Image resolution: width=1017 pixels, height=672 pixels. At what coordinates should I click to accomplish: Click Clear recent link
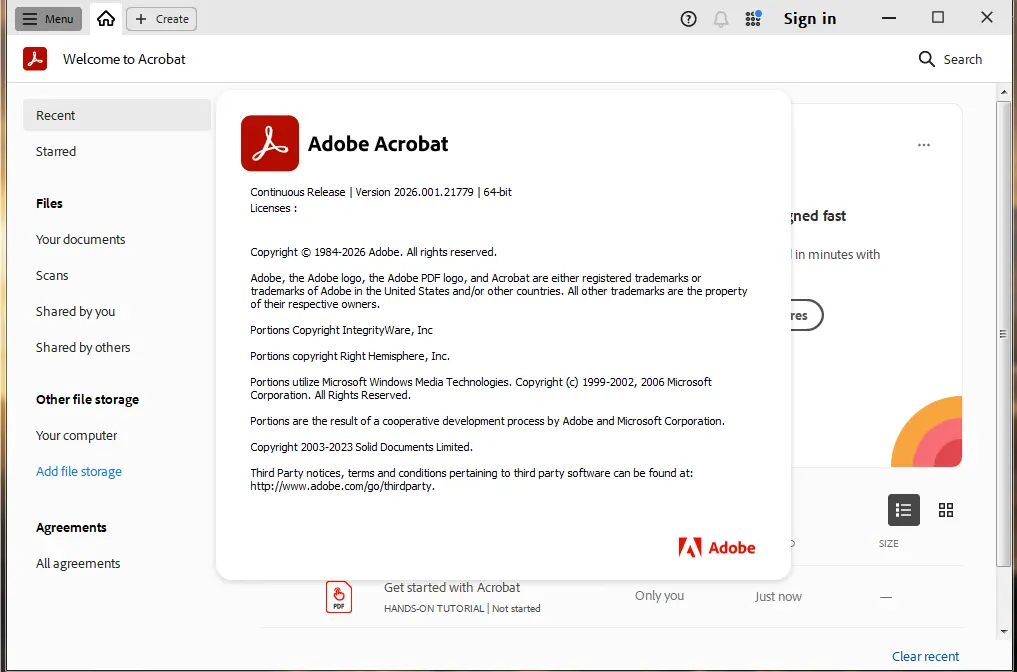[925, 656]
